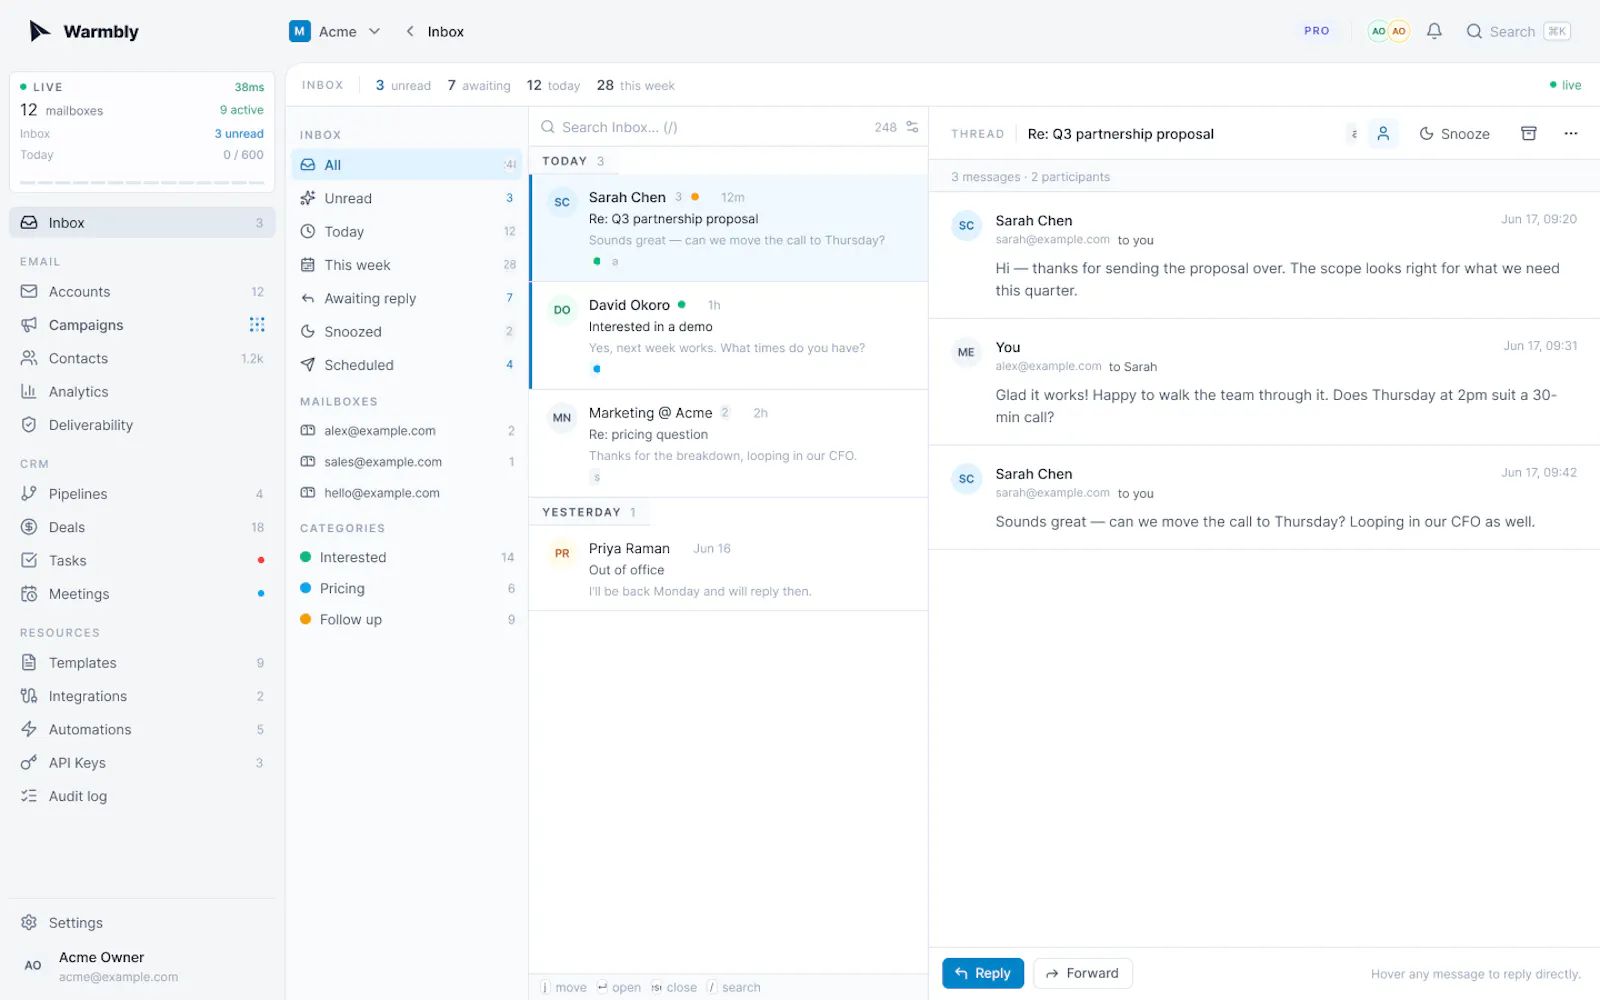
Task: Click the Reply button
Action: 983,973
